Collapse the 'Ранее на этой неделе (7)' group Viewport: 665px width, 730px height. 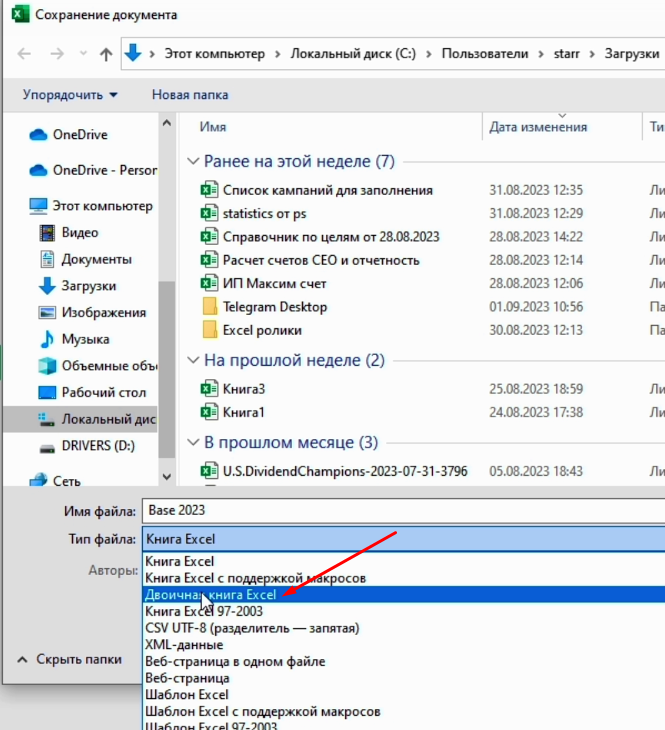pyautogui.click(x=193, y=162)
